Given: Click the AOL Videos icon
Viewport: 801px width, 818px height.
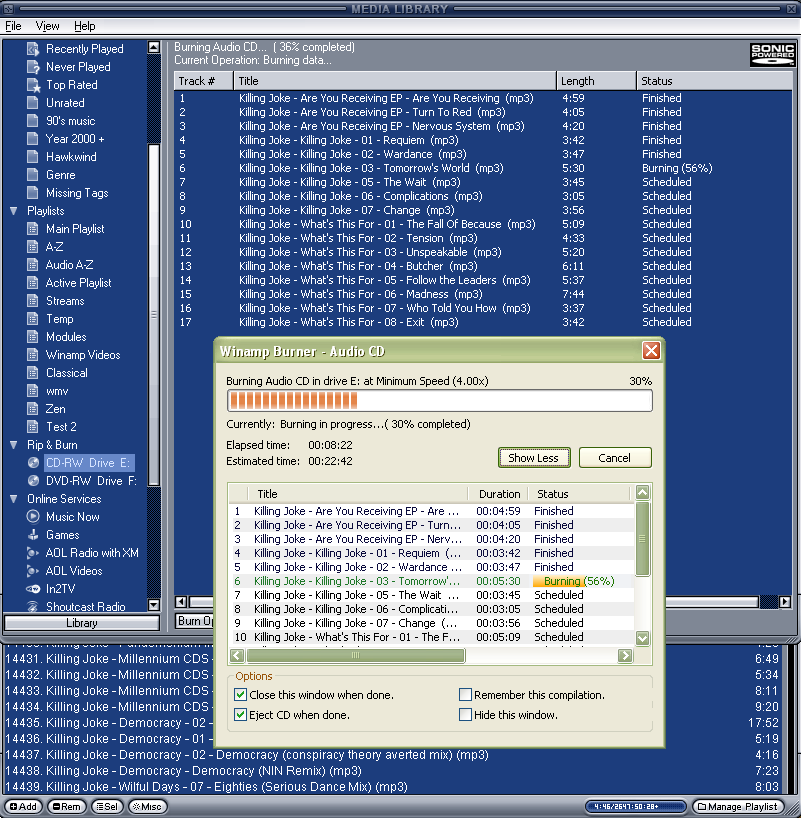Looking at the screenshot, I should coord(33,571).
